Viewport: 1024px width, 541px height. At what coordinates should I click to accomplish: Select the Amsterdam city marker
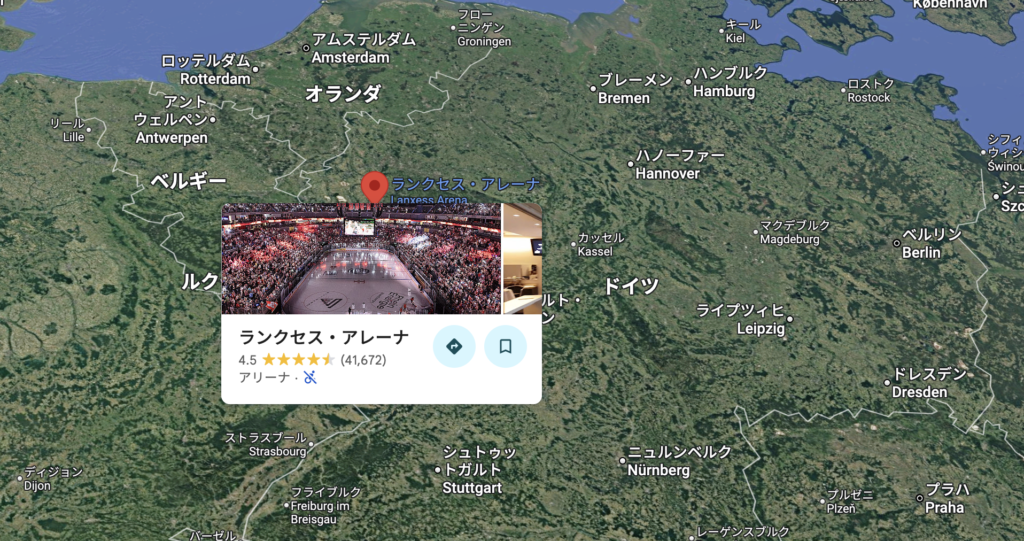306,48
